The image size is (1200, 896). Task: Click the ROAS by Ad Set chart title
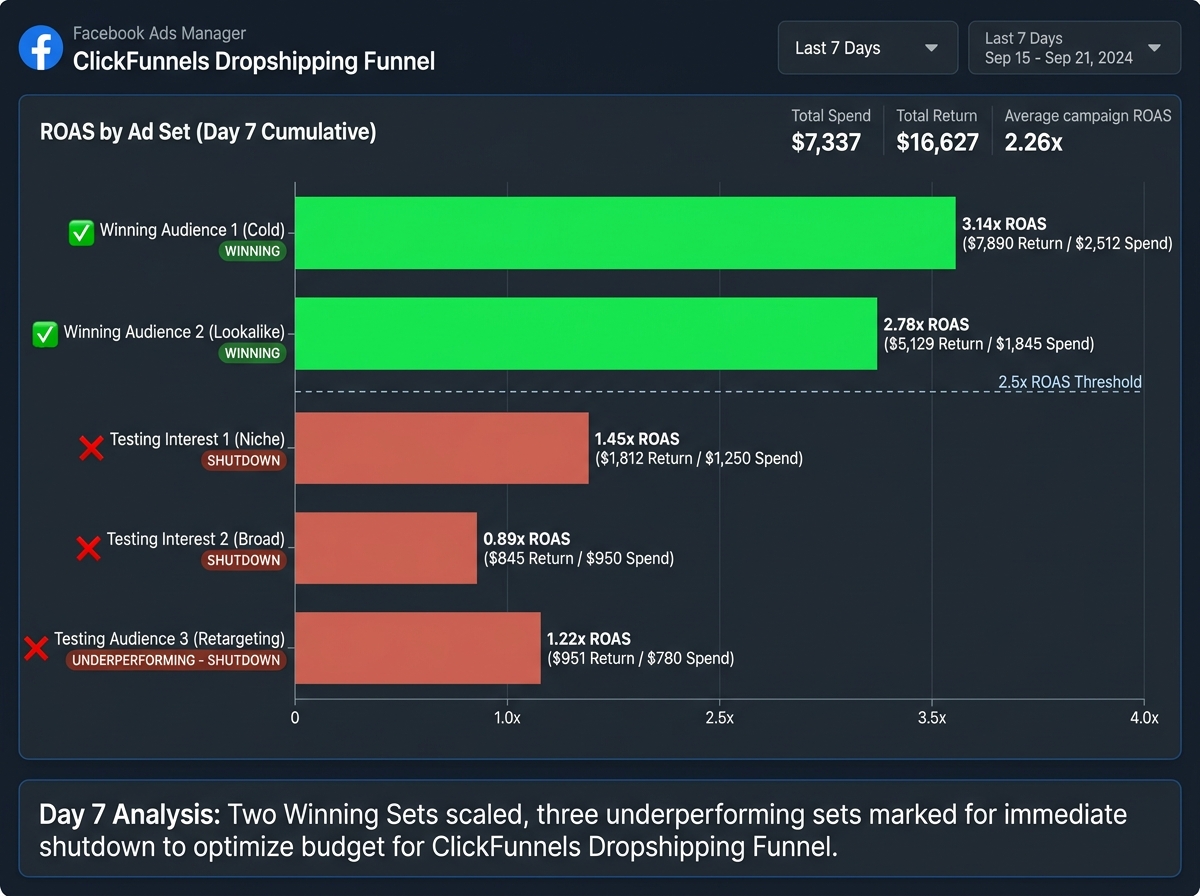(x=208, y=132)
